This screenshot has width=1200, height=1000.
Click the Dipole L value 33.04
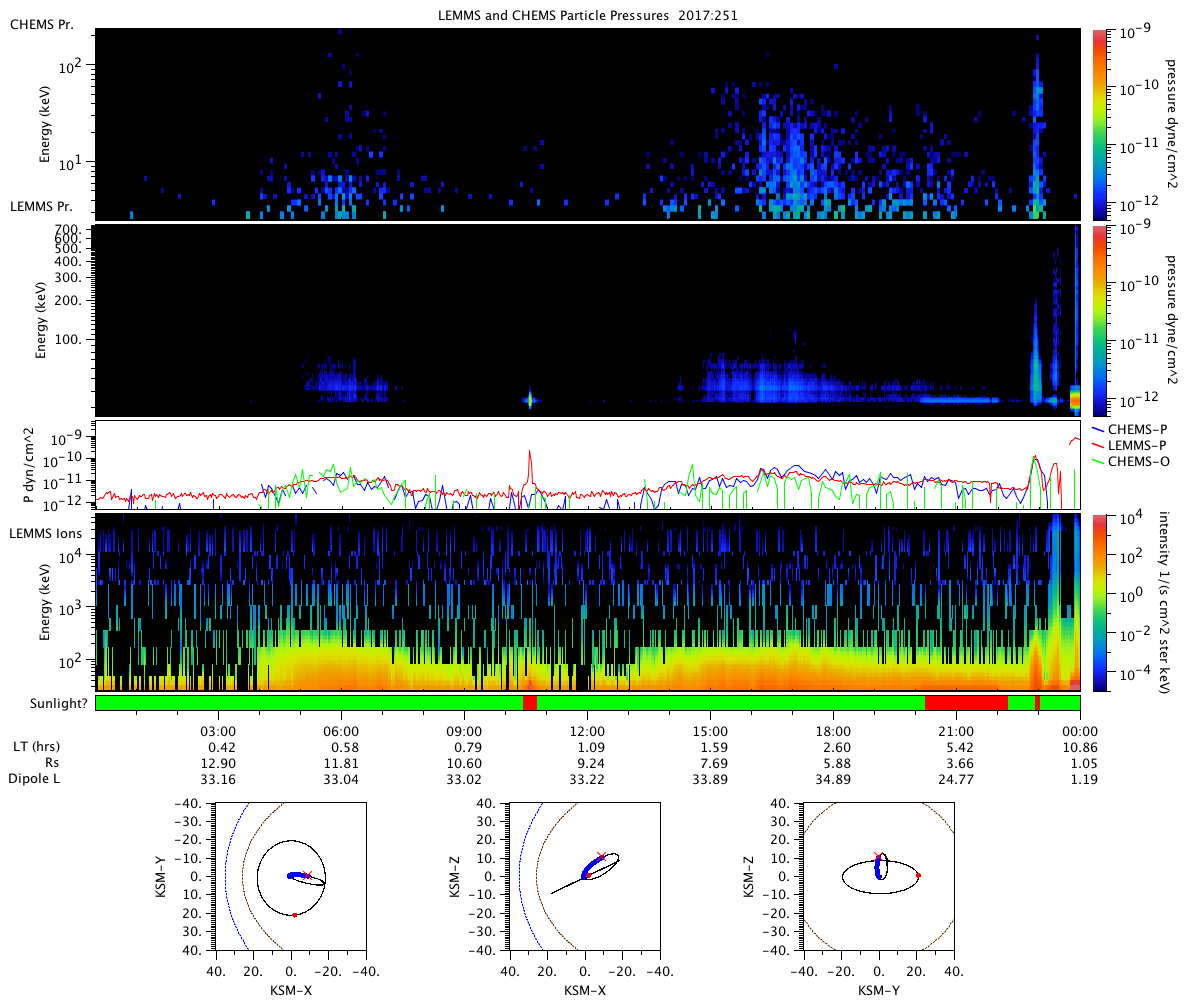coord(341,778)
